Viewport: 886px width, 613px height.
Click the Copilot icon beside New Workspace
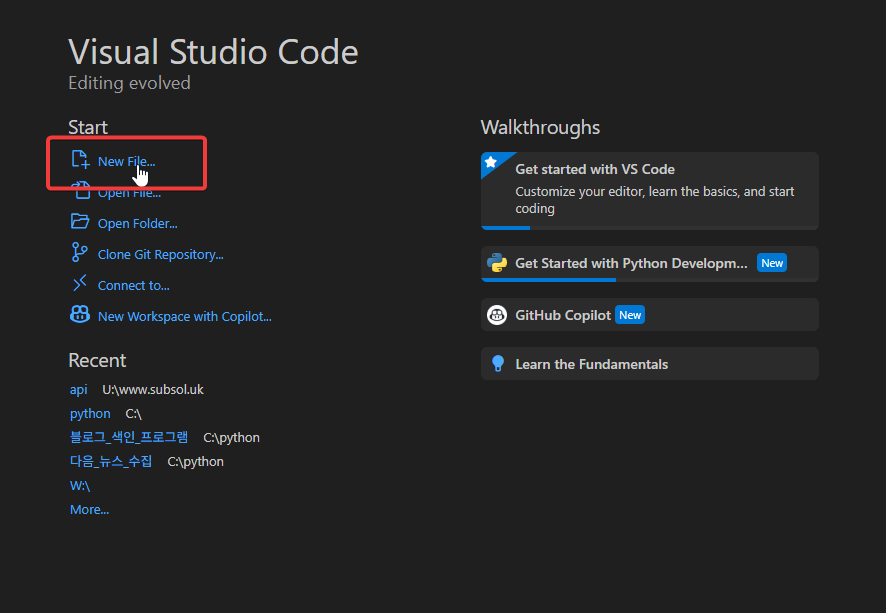(x=80, y=314)
